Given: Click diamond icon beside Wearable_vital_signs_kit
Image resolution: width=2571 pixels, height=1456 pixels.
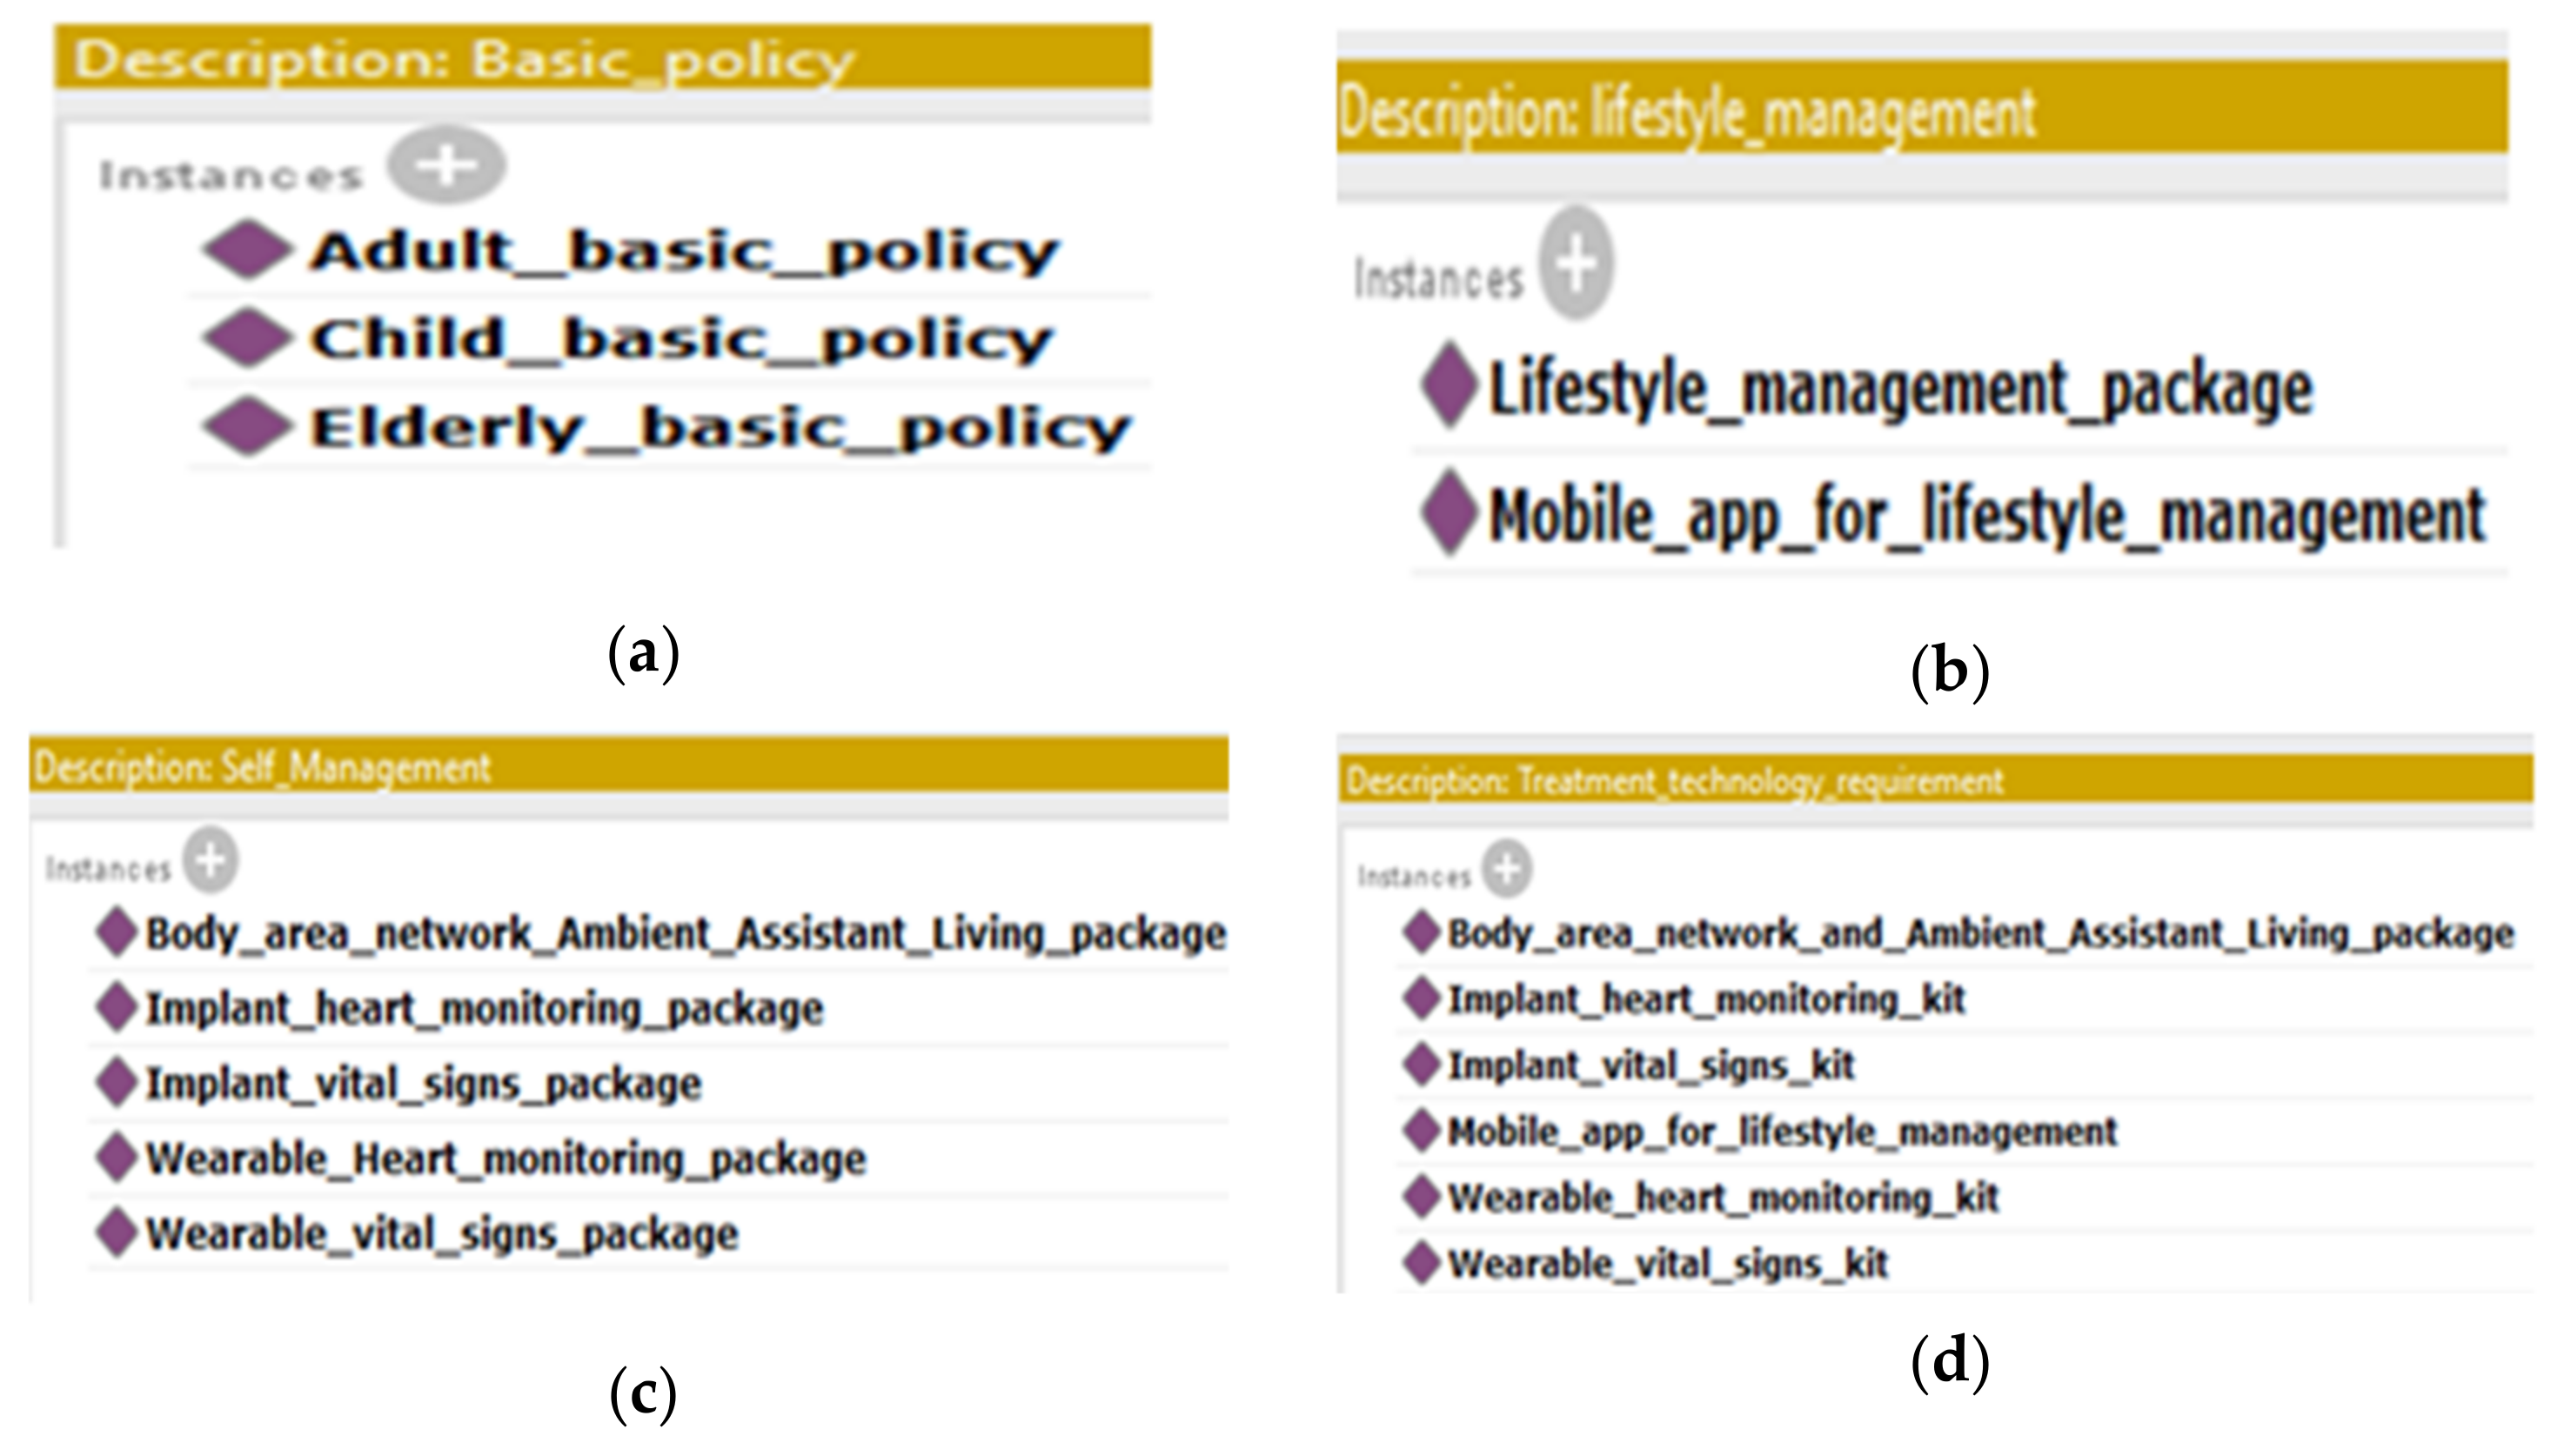Looking at the screenshot, I should pyautogui.click(x=1420, y=1262).
